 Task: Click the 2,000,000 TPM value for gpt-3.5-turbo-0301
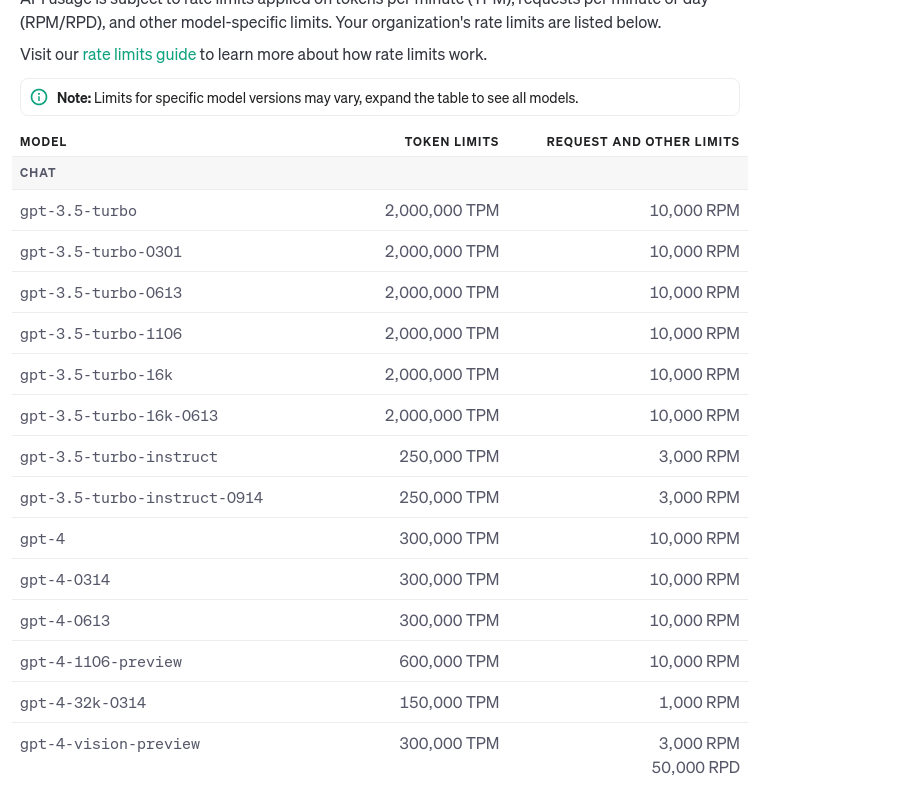click(x=442, y=251)
